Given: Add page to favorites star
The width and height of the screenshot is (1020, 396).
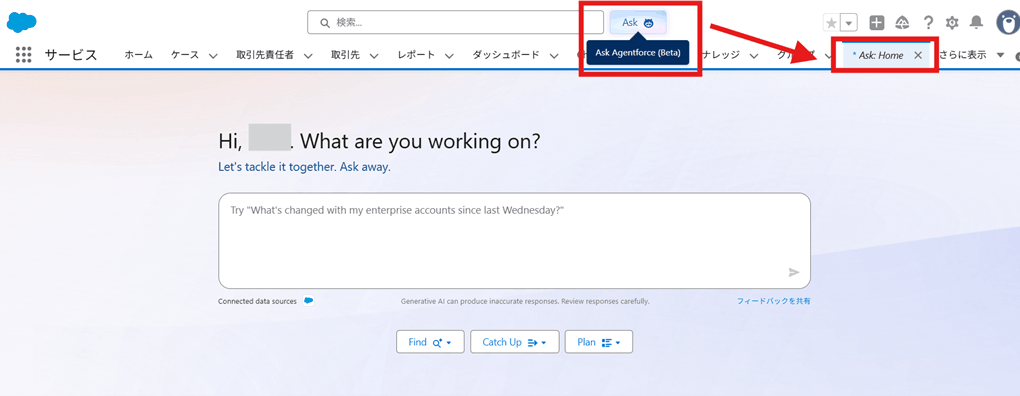Looking at the screenshot, I should (x=831, y=23).
